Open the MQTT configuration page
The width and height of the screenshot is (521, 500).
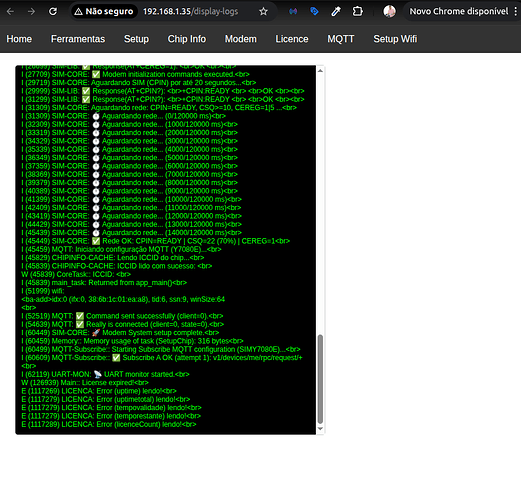(x=341, y=39)
